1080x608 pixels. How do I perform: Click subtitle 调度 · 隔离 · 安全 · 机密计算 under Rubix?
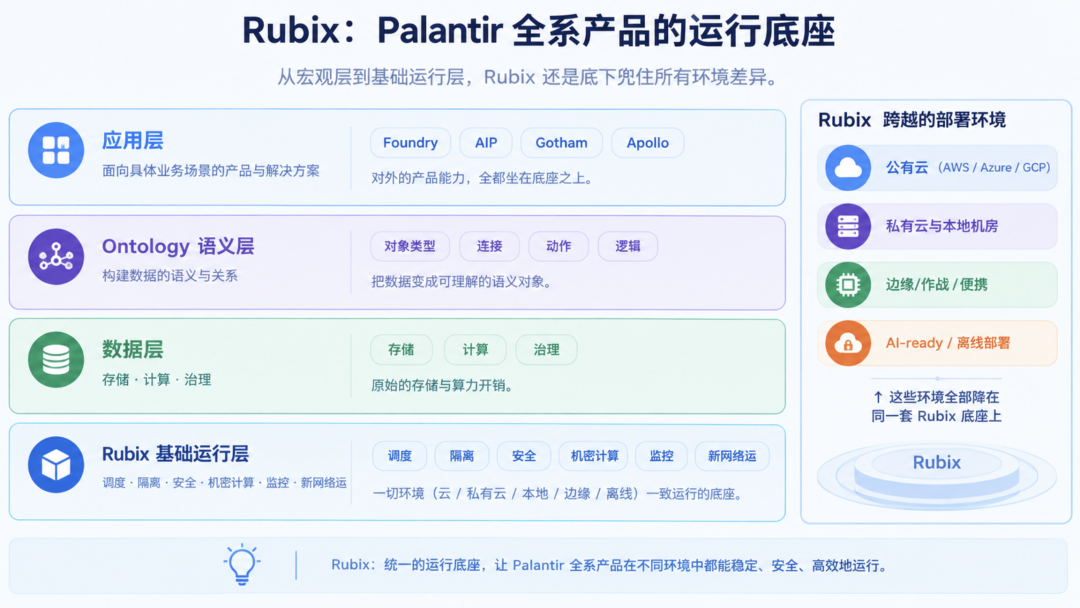pyautogui.click(x=225, y=483)
